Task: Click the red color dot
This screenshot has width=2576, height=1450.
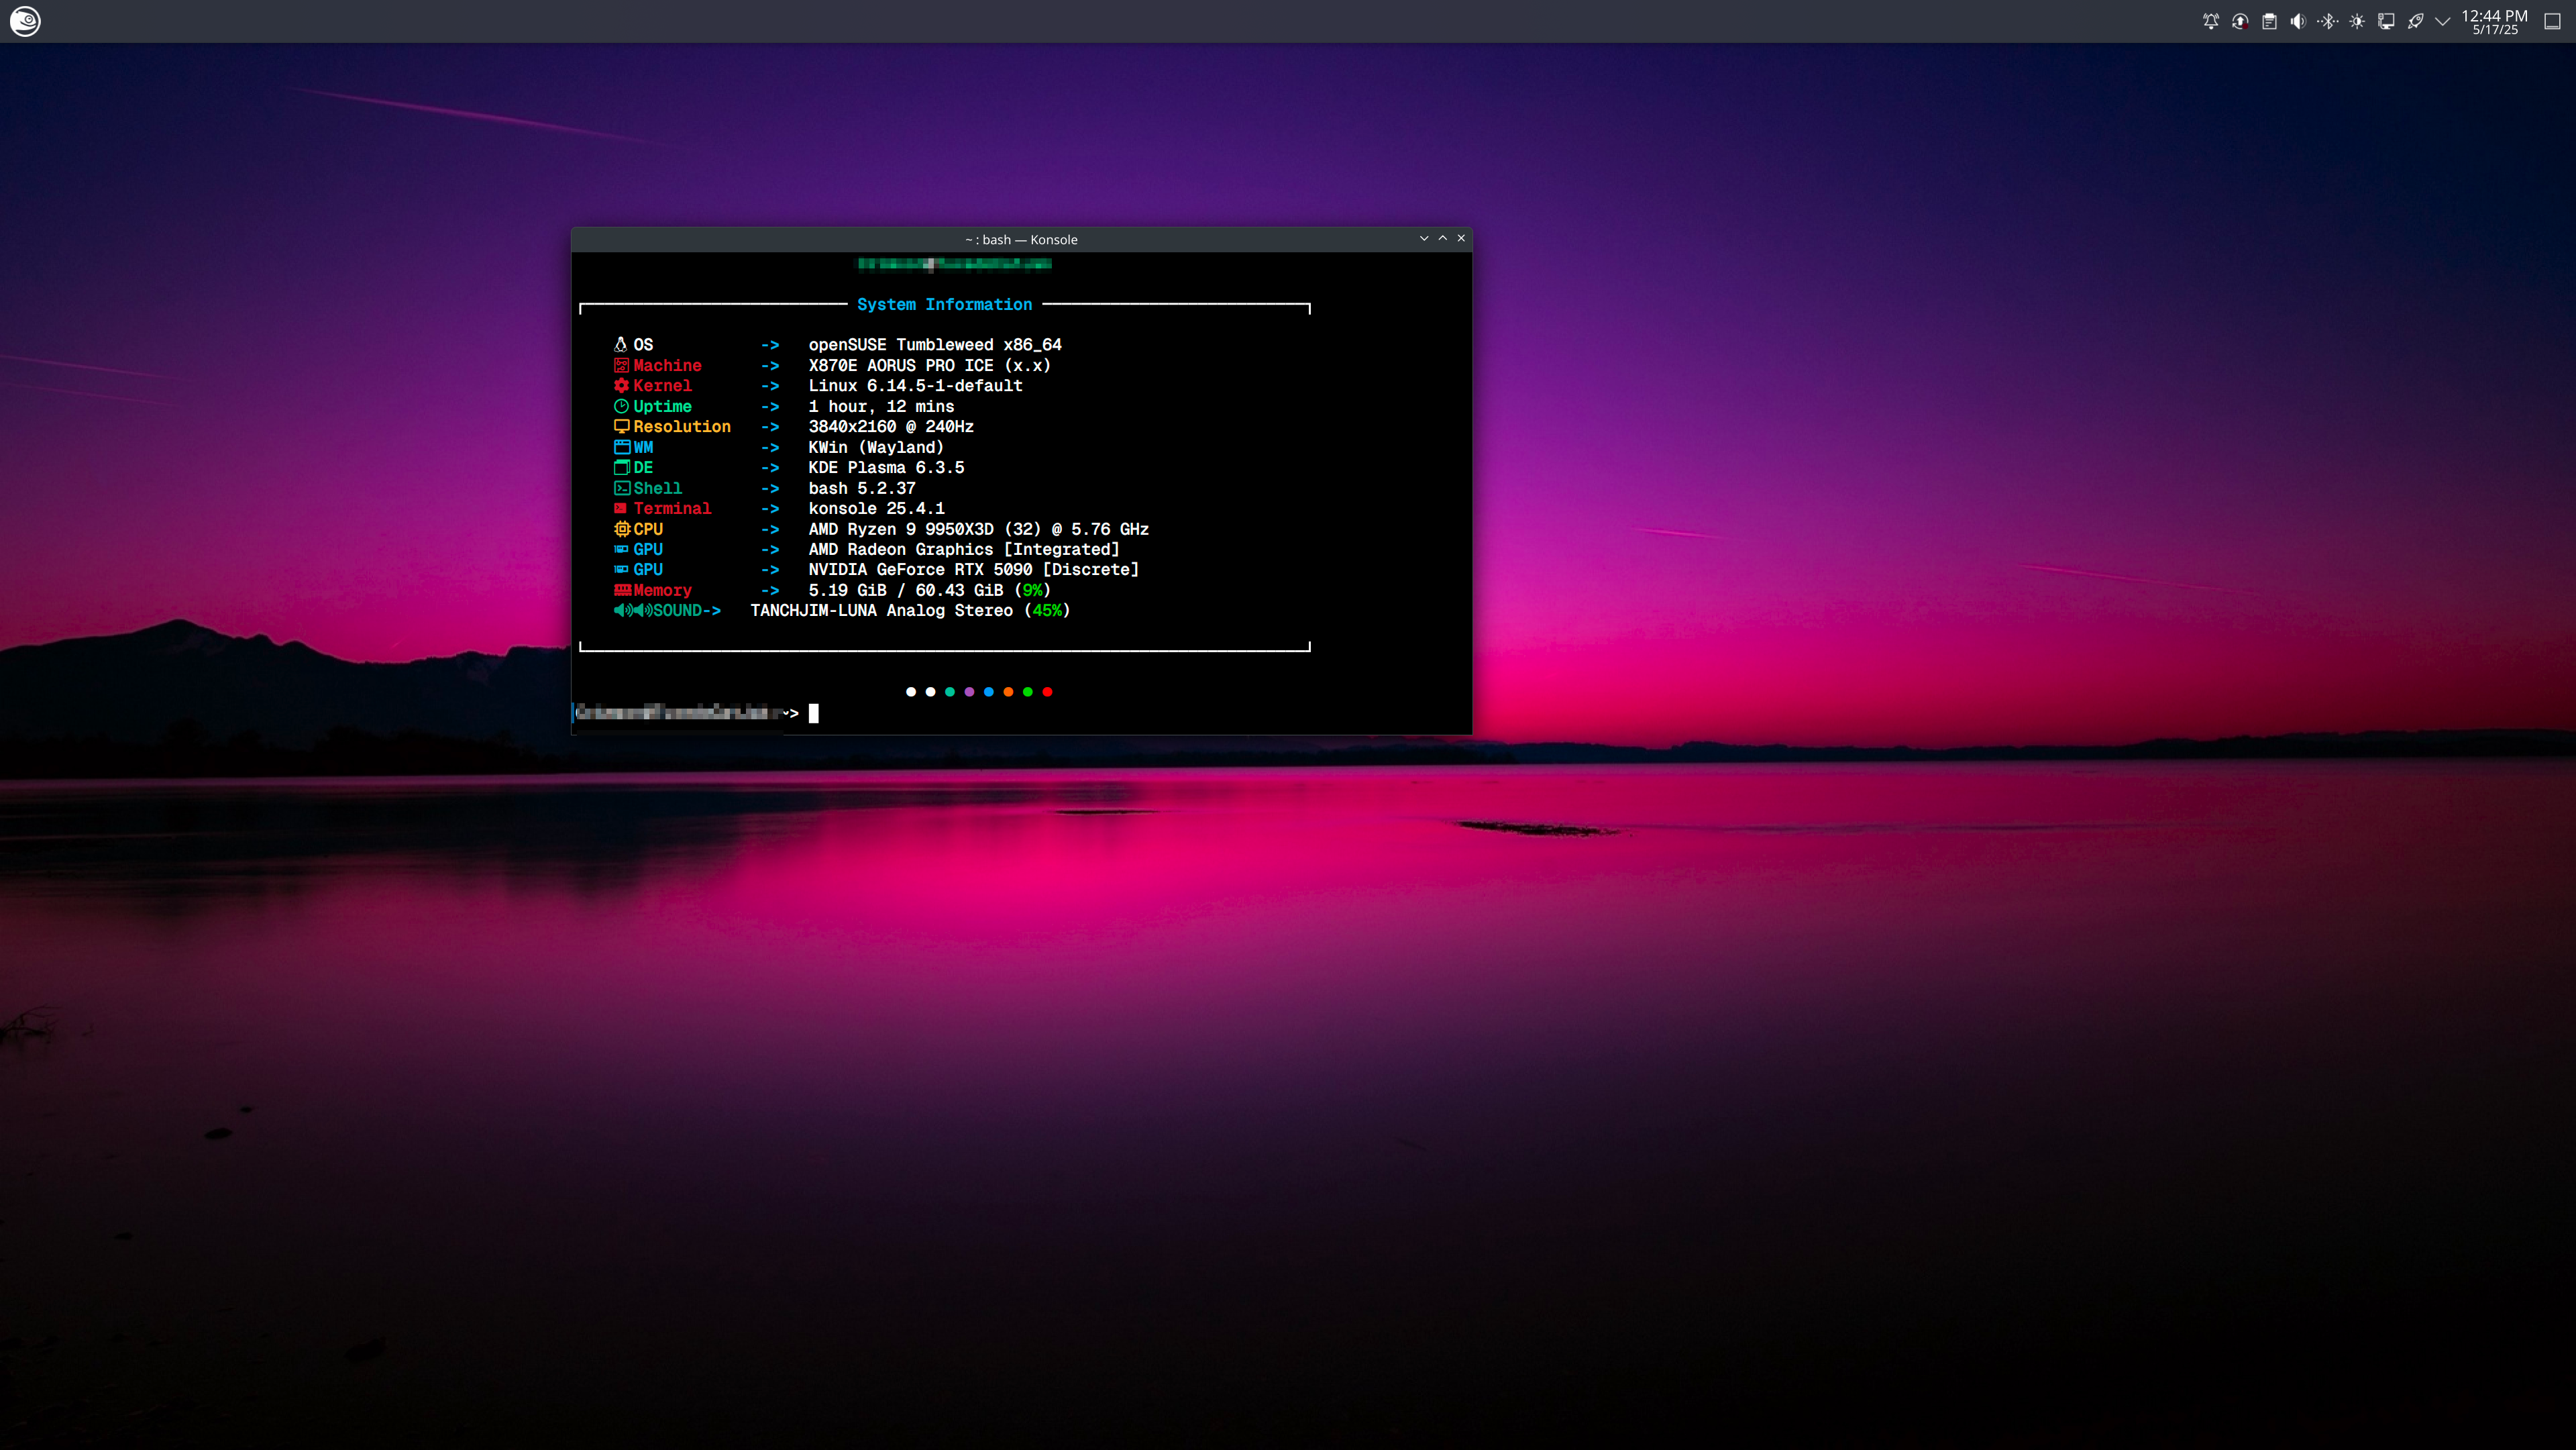Action: coord(1047,692)
